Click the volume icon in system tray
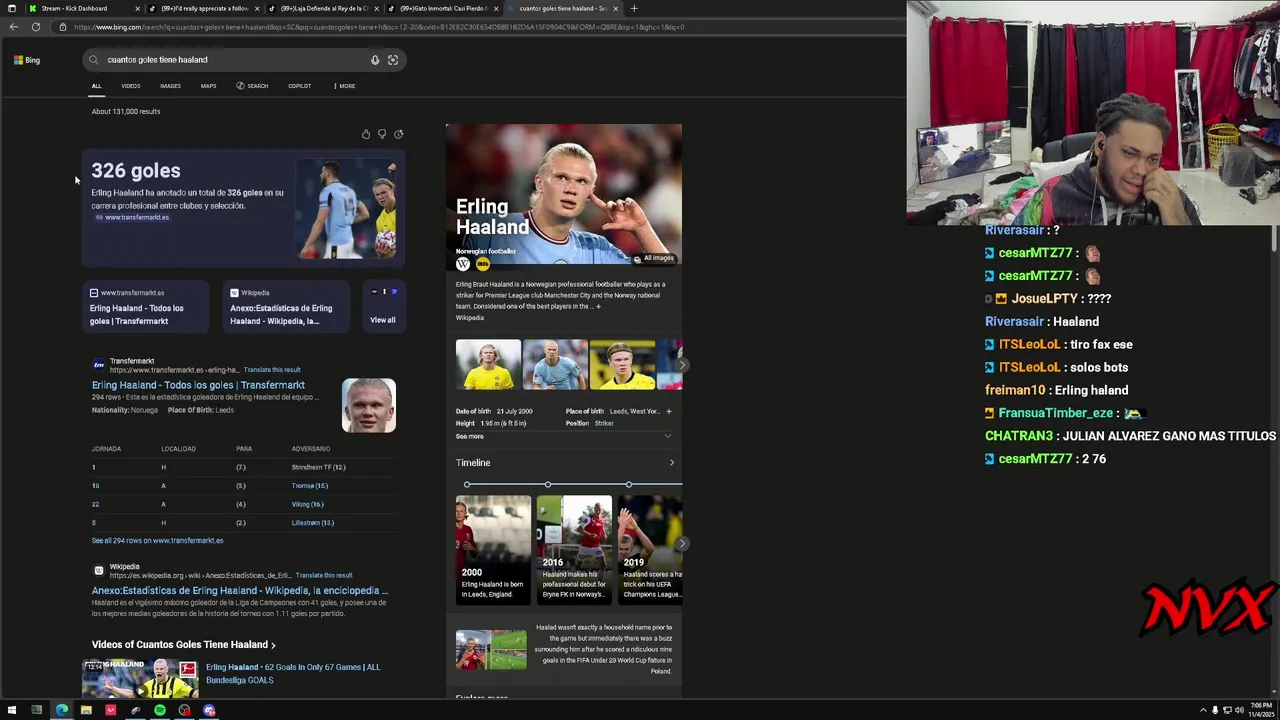 [x=1239, y=711]
